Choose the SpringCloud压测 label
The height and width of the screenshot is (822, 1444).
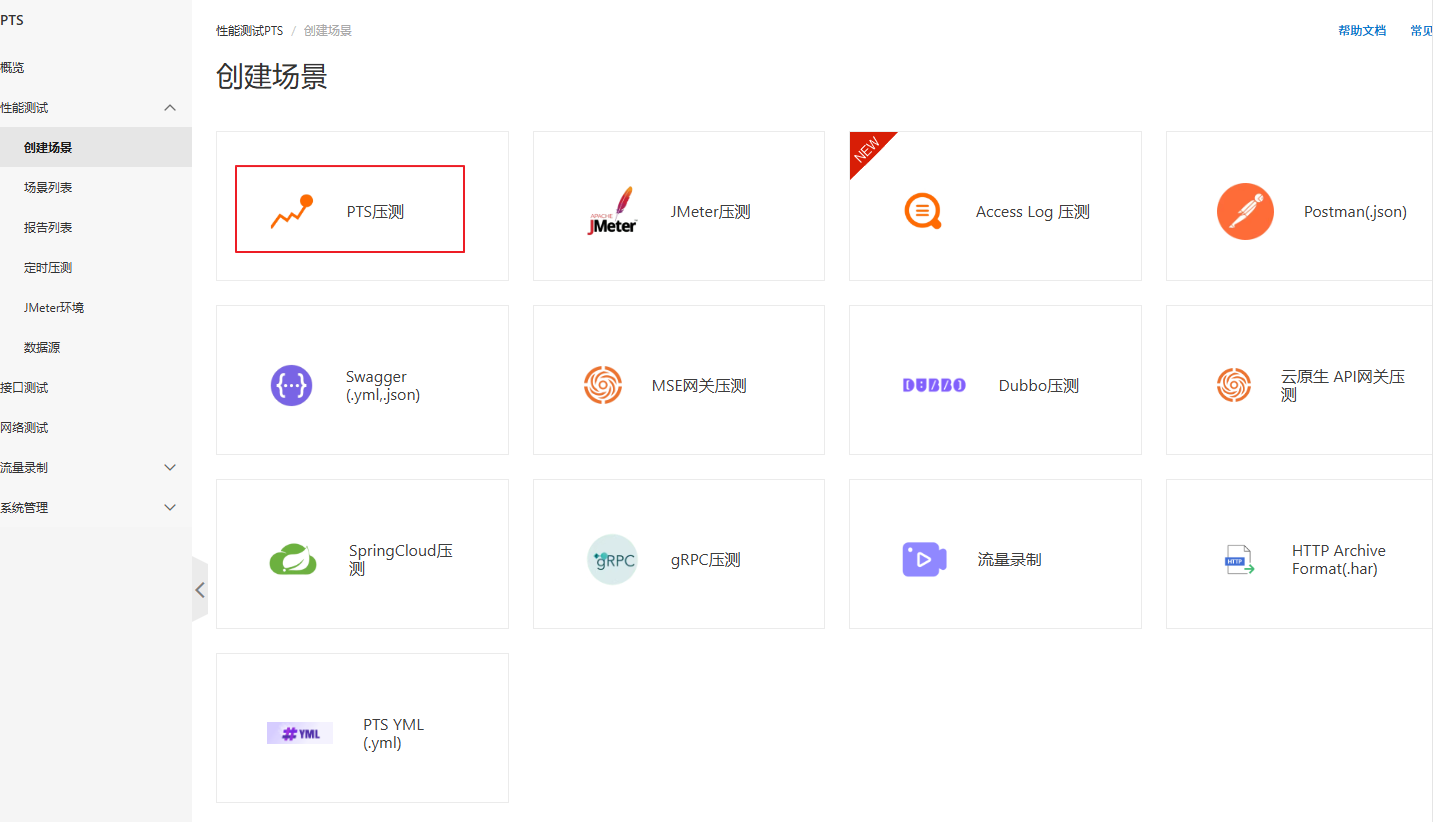tap(401, 560)
